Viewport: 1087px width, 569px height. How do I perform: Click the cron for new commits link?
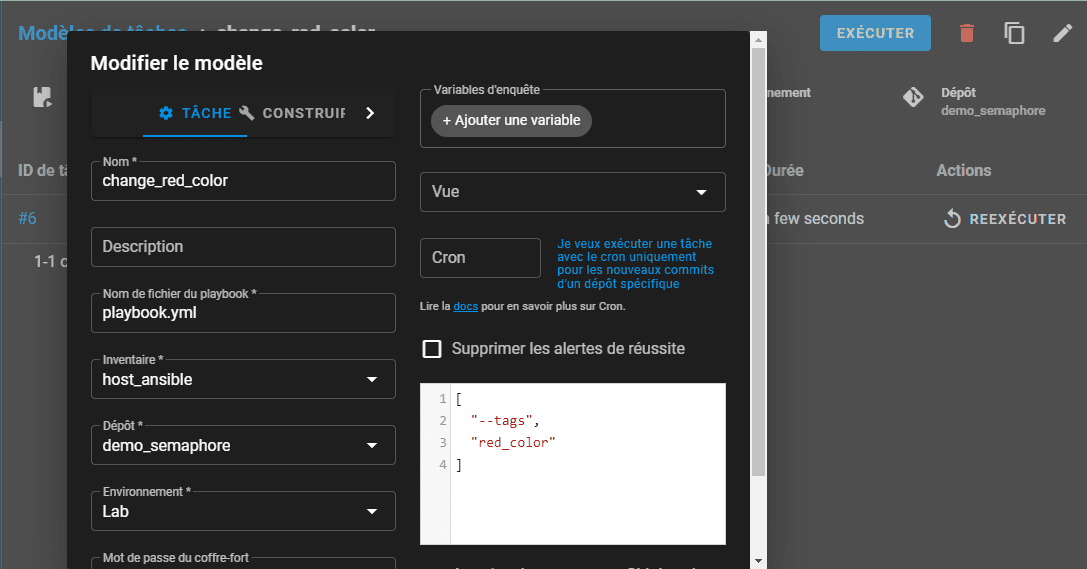[x=635, y=263]
